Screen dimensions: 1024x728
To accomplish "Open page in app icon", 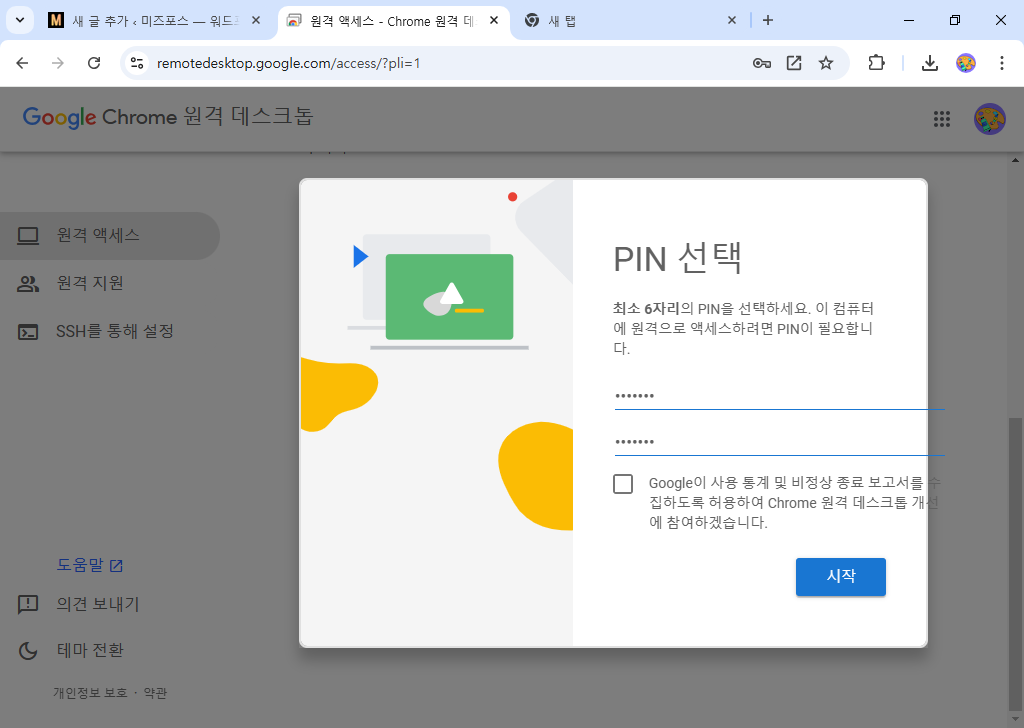I will click(x=794, y=63).
